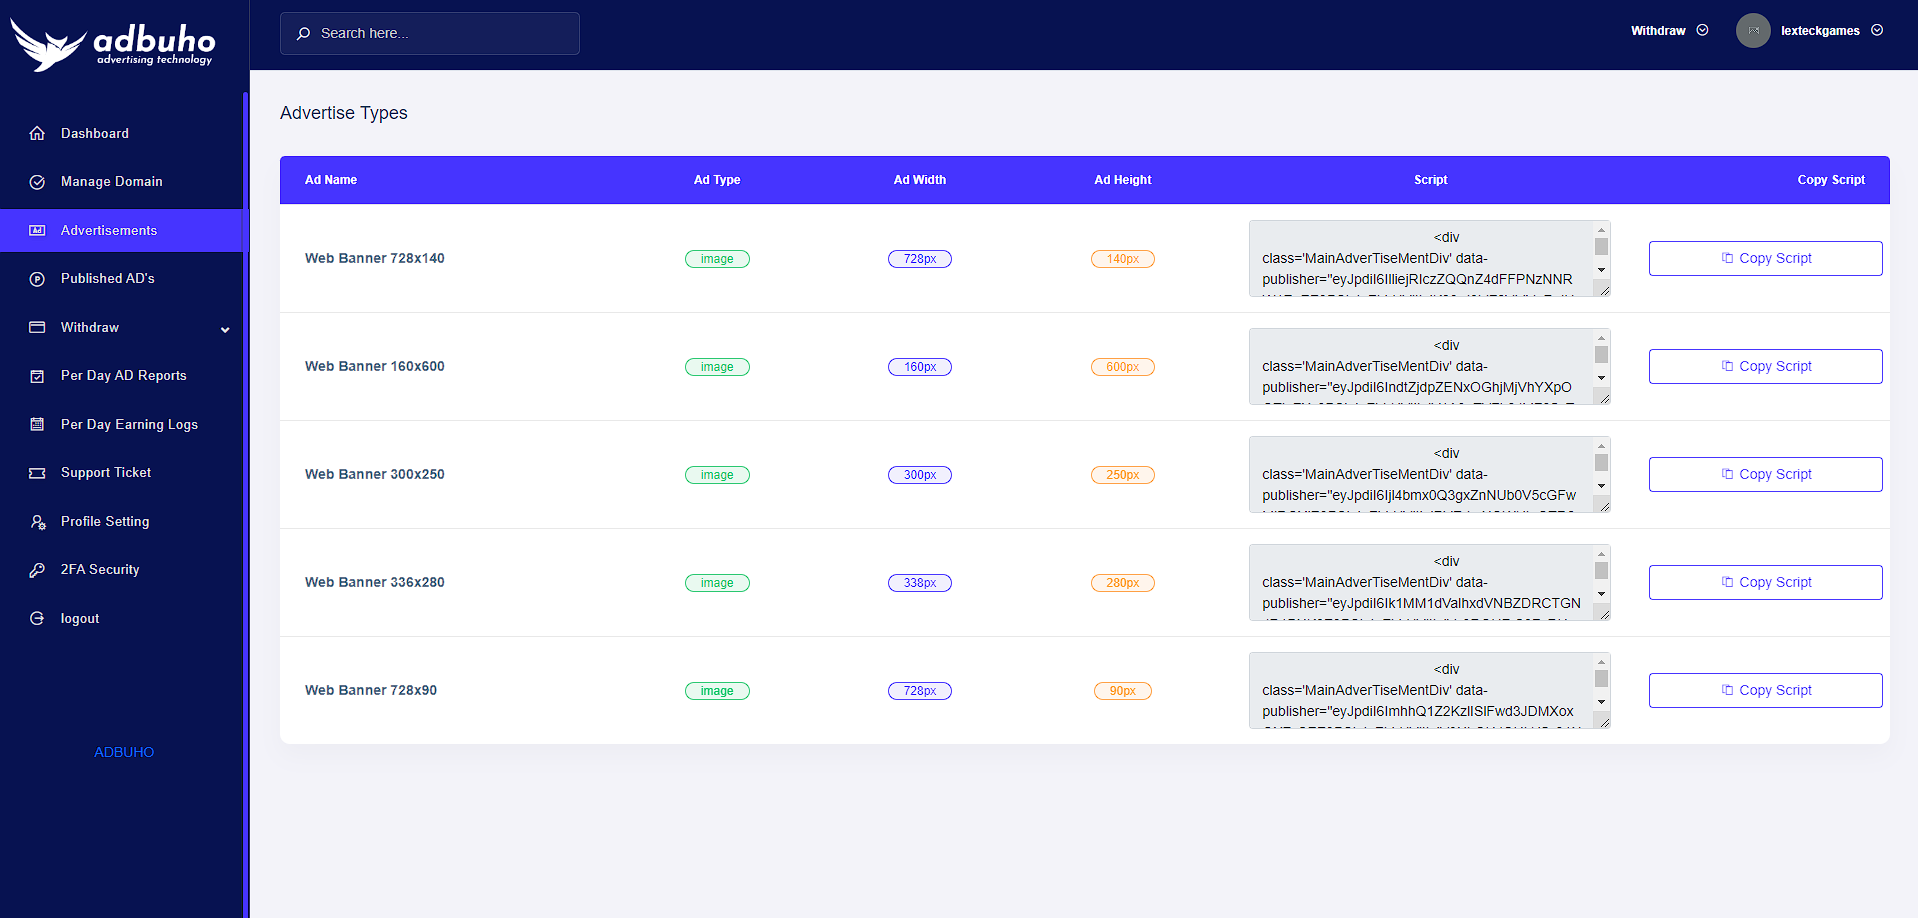Click the Per Day AD Reports icon
This screenshot has width=1918, height=918.
pyautogui.click(x=37, y=376)
